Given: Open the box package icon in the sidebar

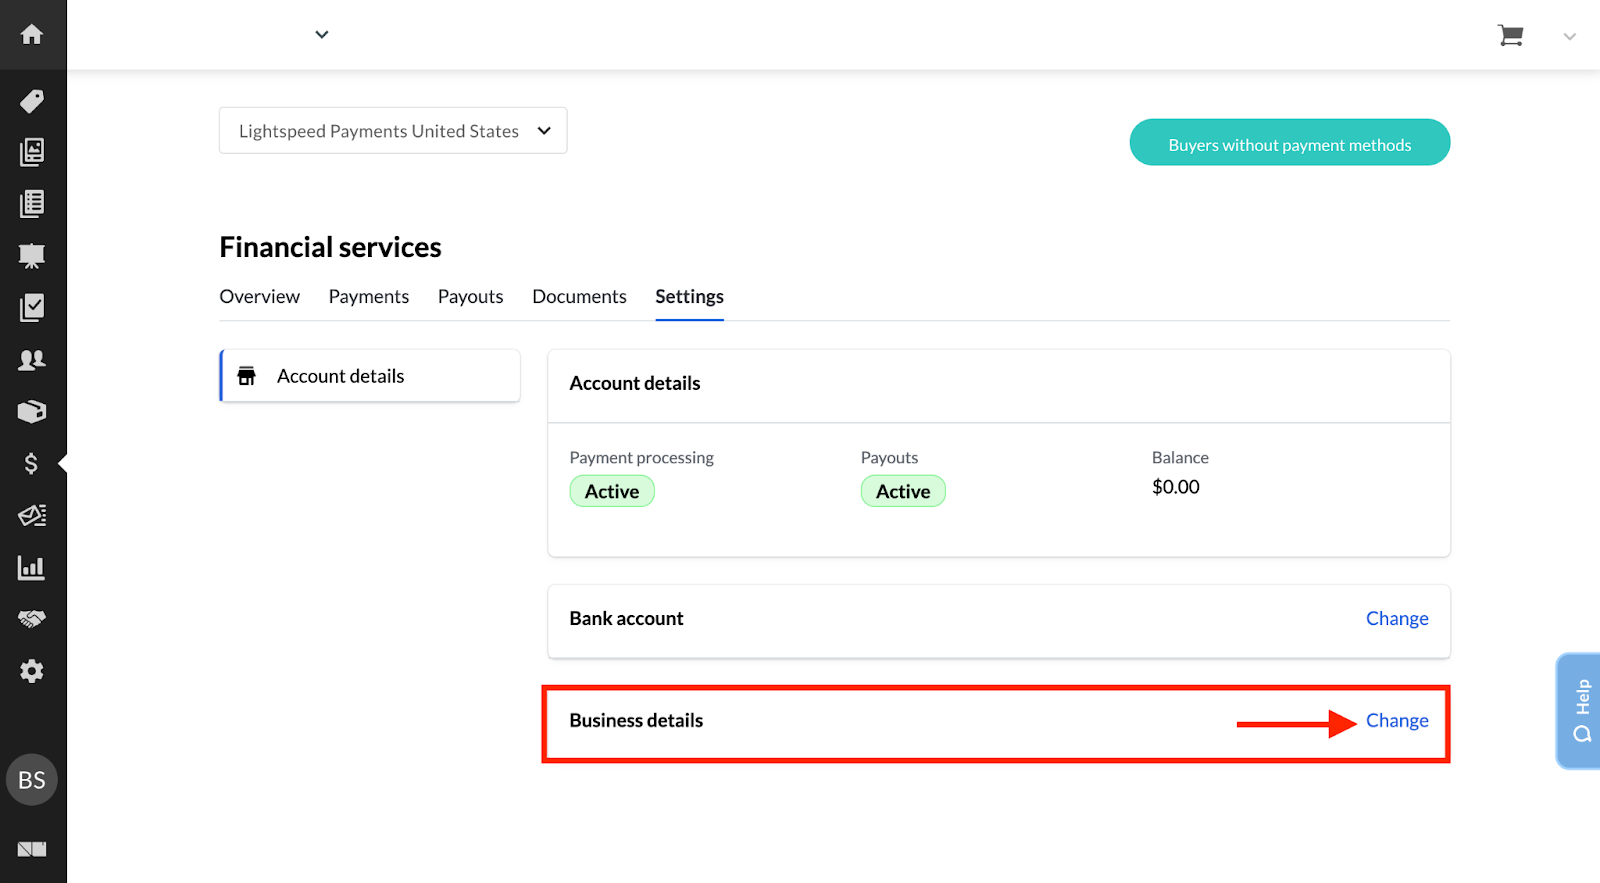Looking at the screenshot, I should tap(32, 412).
